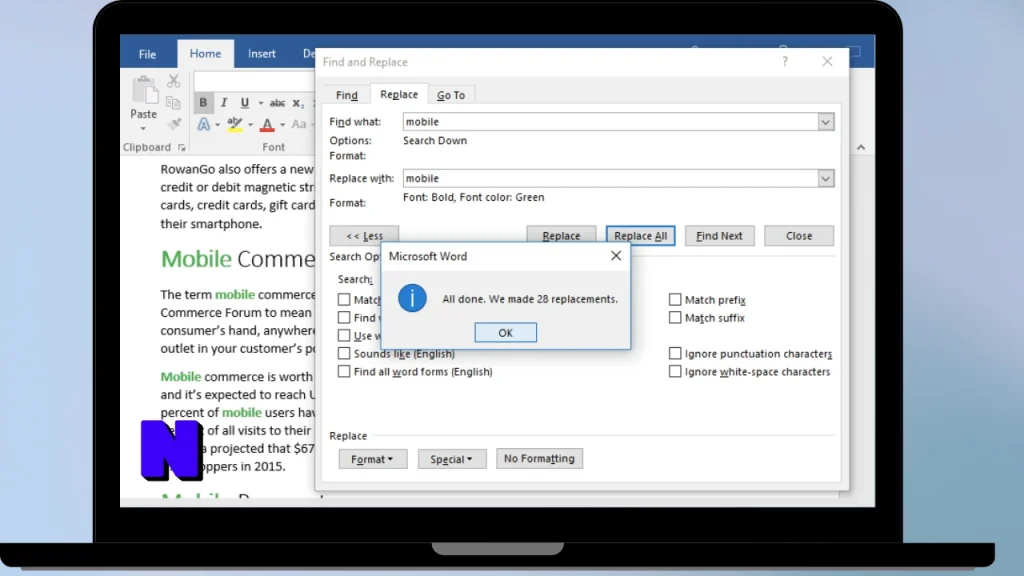Click the text highlight color pen
Viewport: 1024px width, 576px height.
(x=235, y=124)
